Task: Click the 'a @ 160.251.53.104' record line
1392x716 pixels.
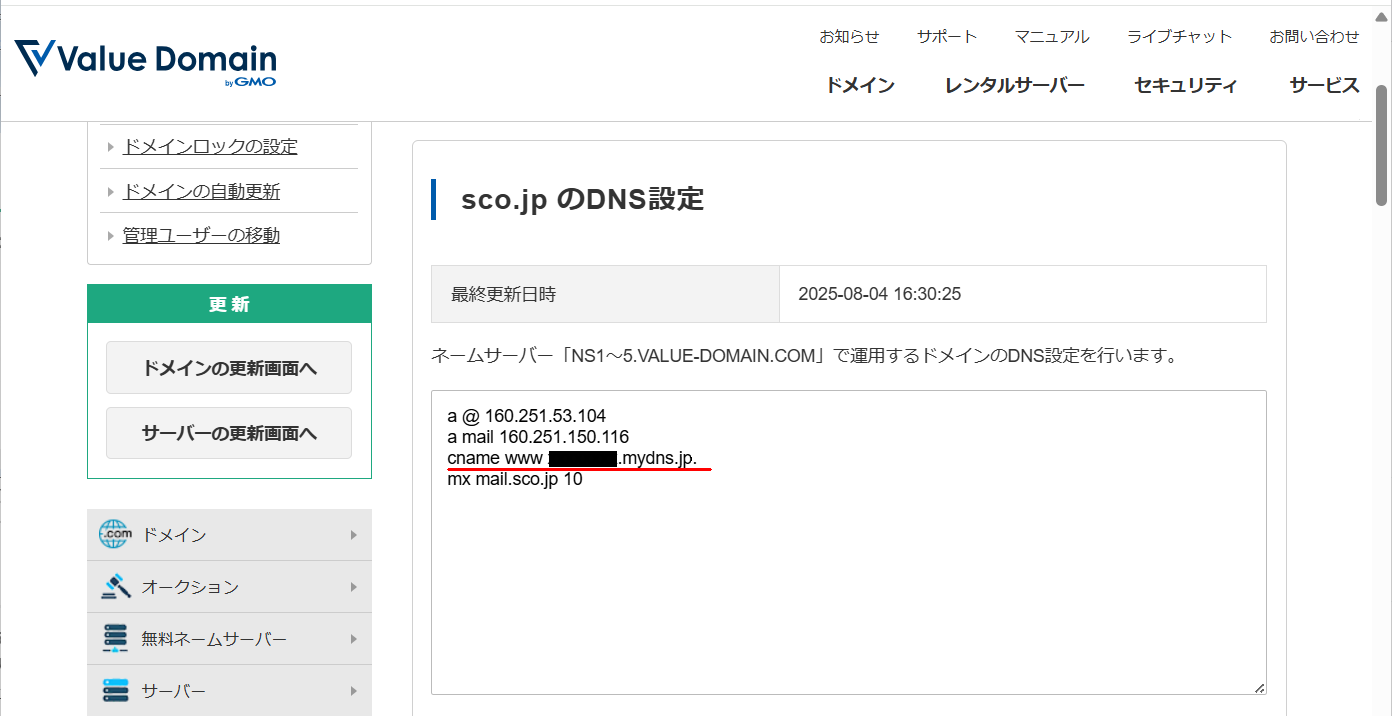Action: pyautogui.click(x=527, y=415)
